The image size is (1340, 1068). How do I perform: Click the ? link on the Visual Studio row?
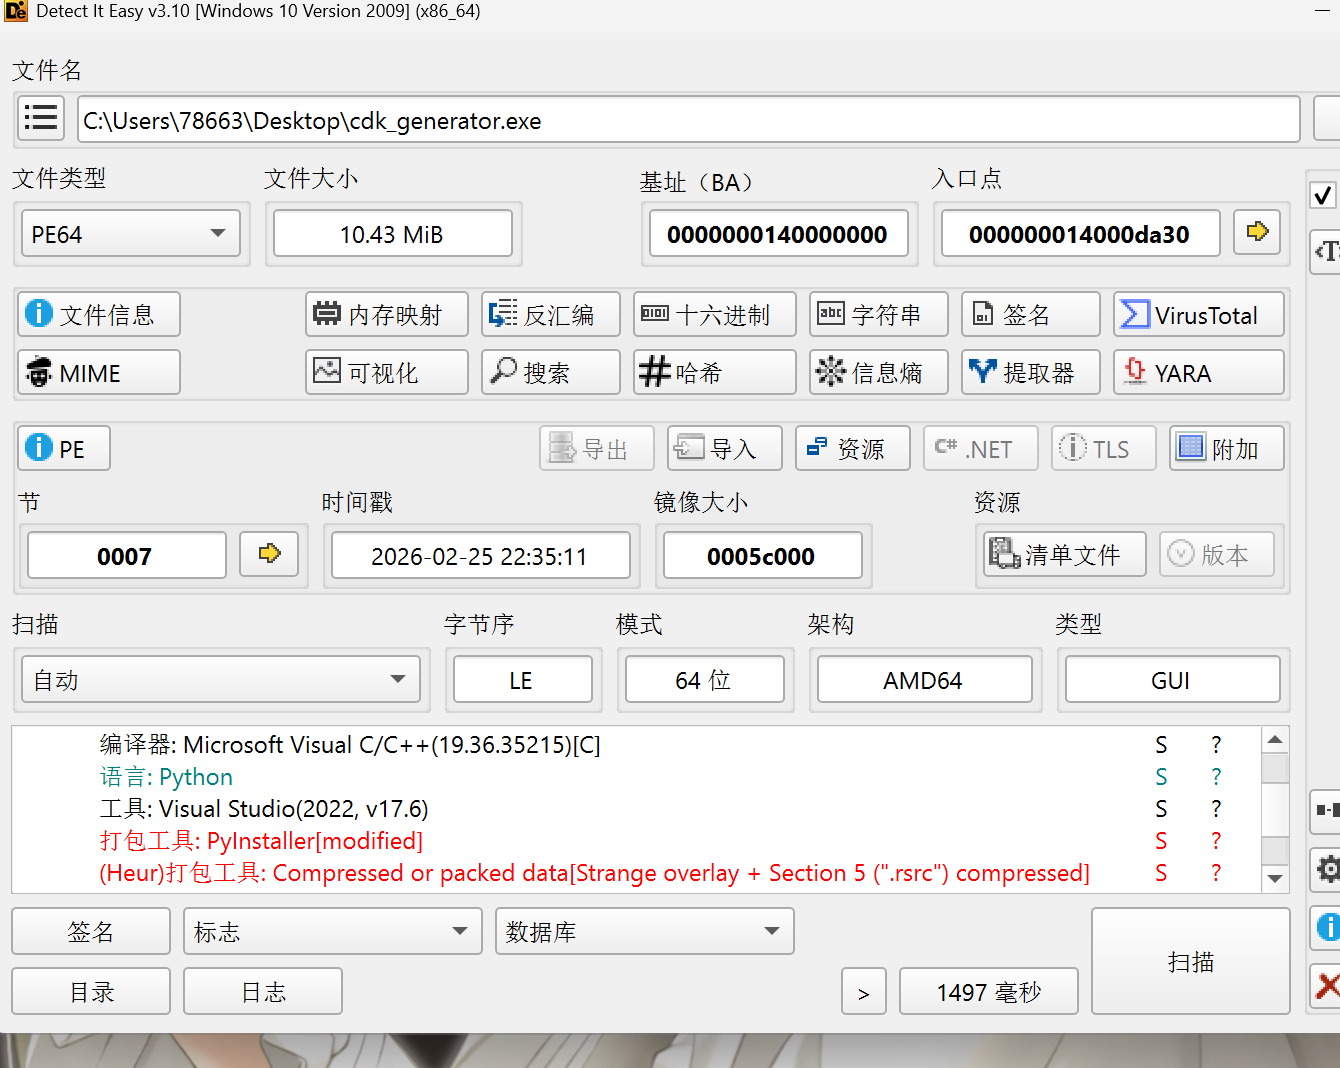[1216, 809]
